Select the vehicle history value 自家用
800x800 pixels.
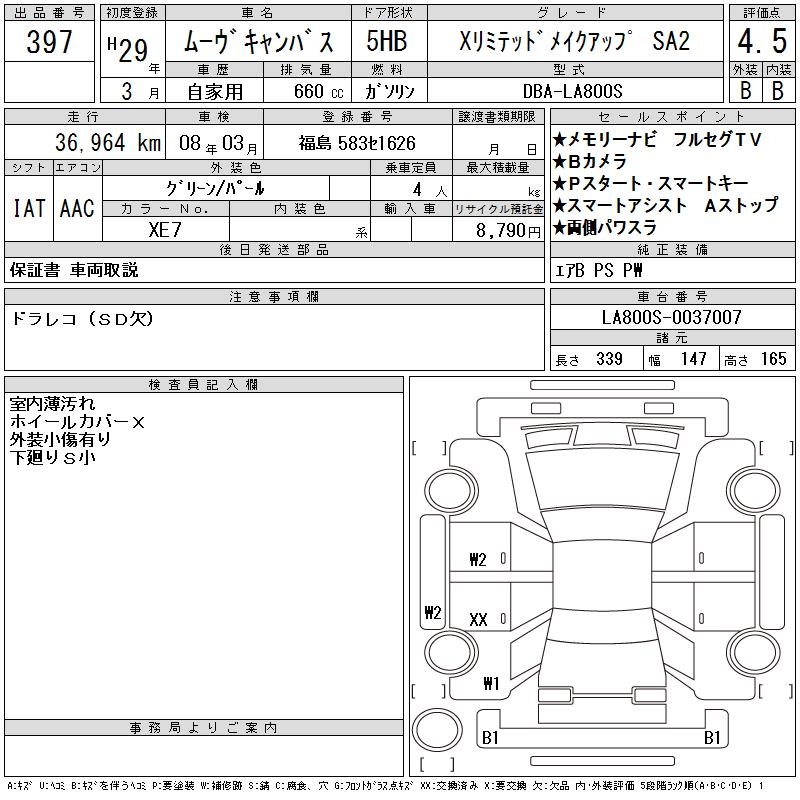(x=215, y=91)
